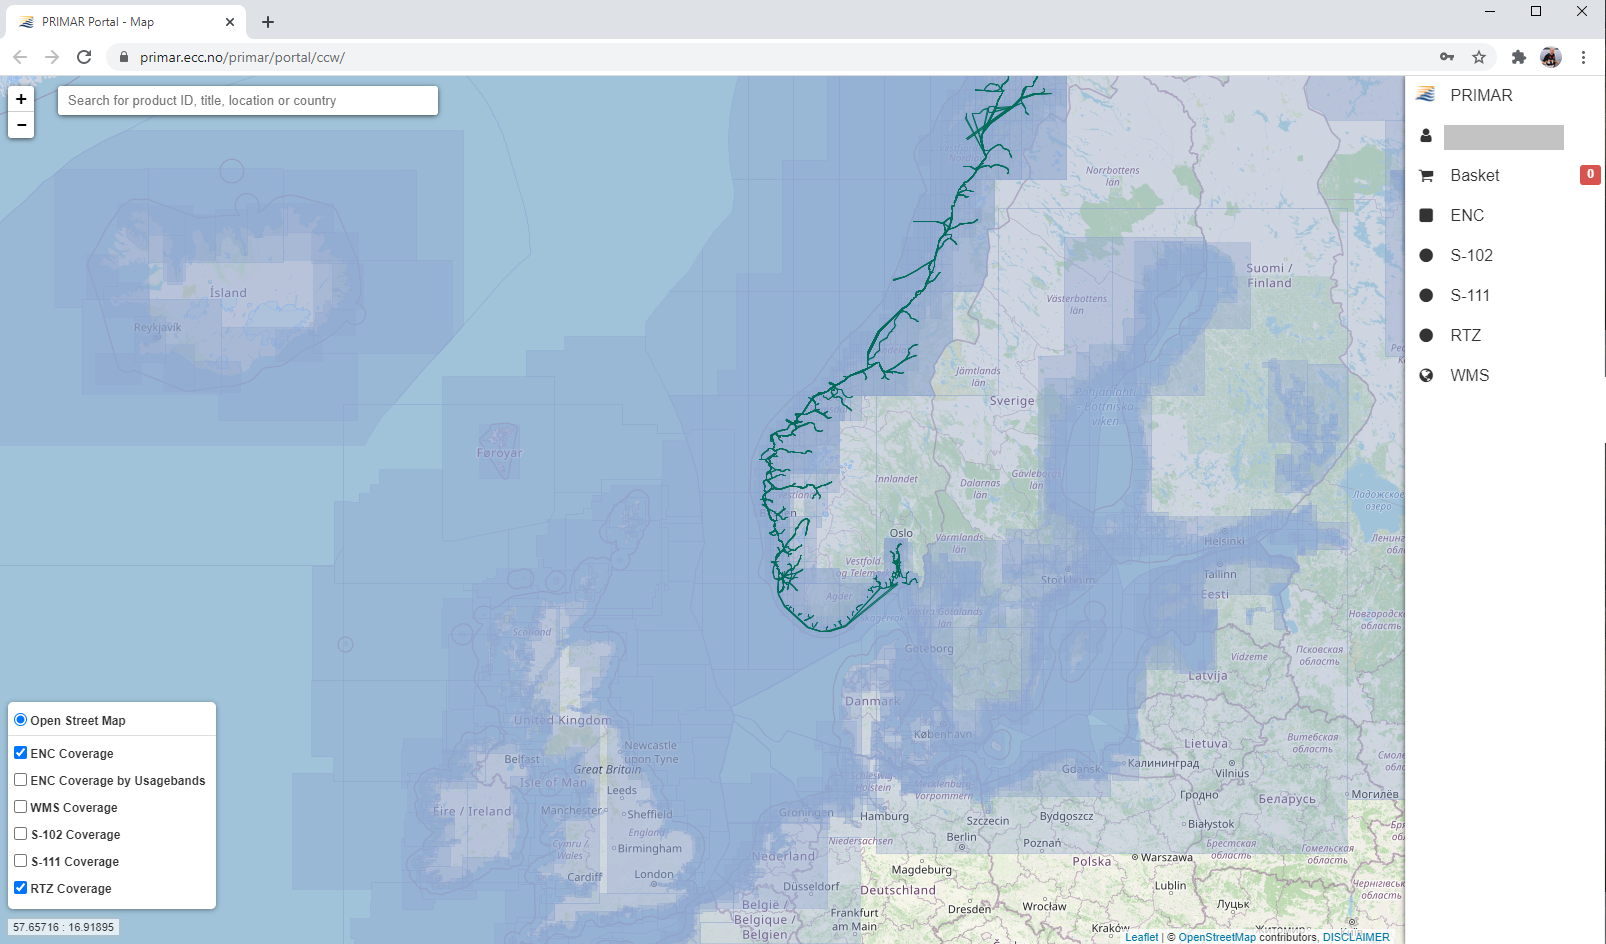Open browser extensions puzzle icon

[1518, 57]
